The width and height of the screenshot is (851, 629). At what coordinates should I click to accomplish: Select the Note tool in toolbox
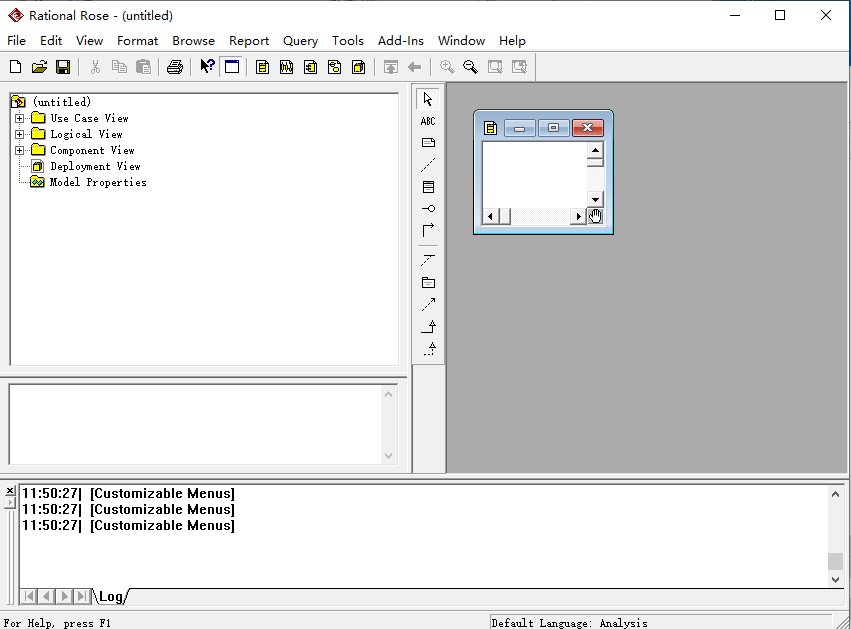point(428,143)
